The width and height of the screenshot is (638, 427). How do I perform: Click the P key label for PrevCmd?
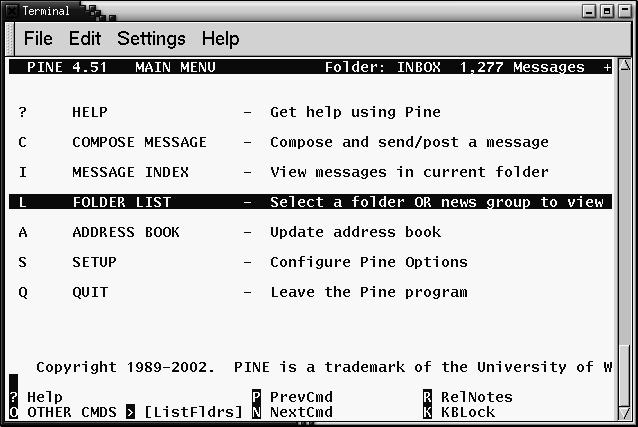pyautogui.click(x=256, y=397)
